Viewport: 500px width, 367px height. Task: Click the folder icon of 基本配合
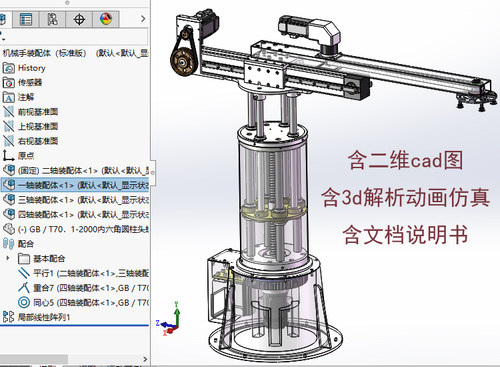coord(24,258)
